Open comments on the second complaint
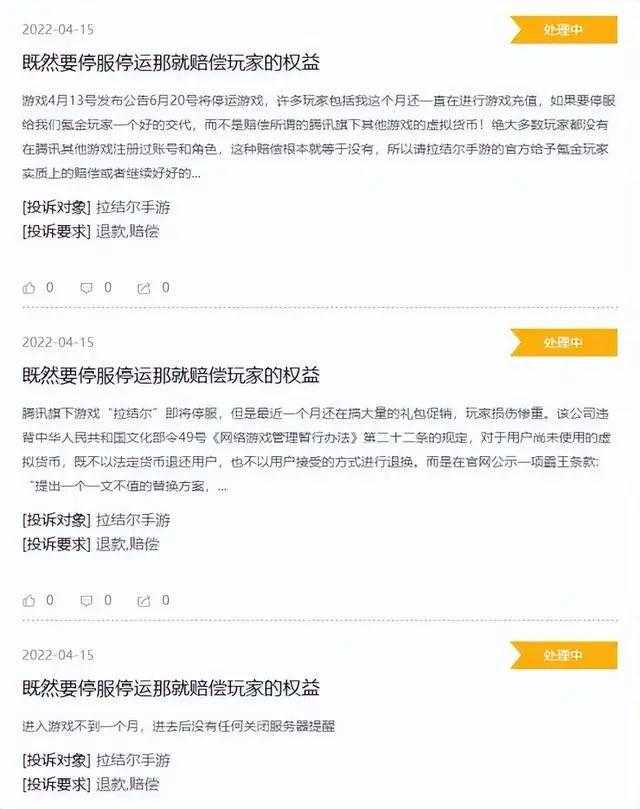 click(x=87, y=601)
